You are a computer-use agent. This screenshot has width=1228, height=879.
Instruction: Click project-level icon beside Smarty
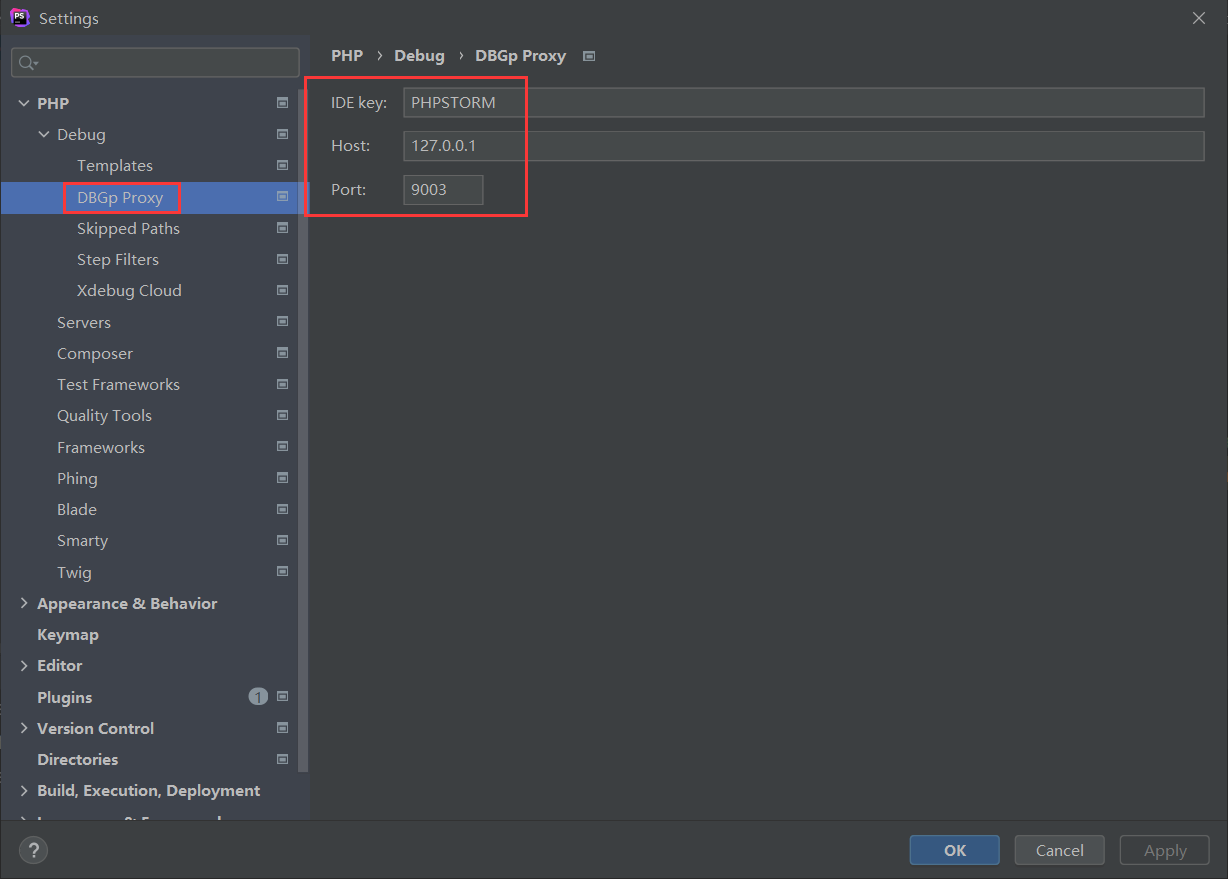282,540
